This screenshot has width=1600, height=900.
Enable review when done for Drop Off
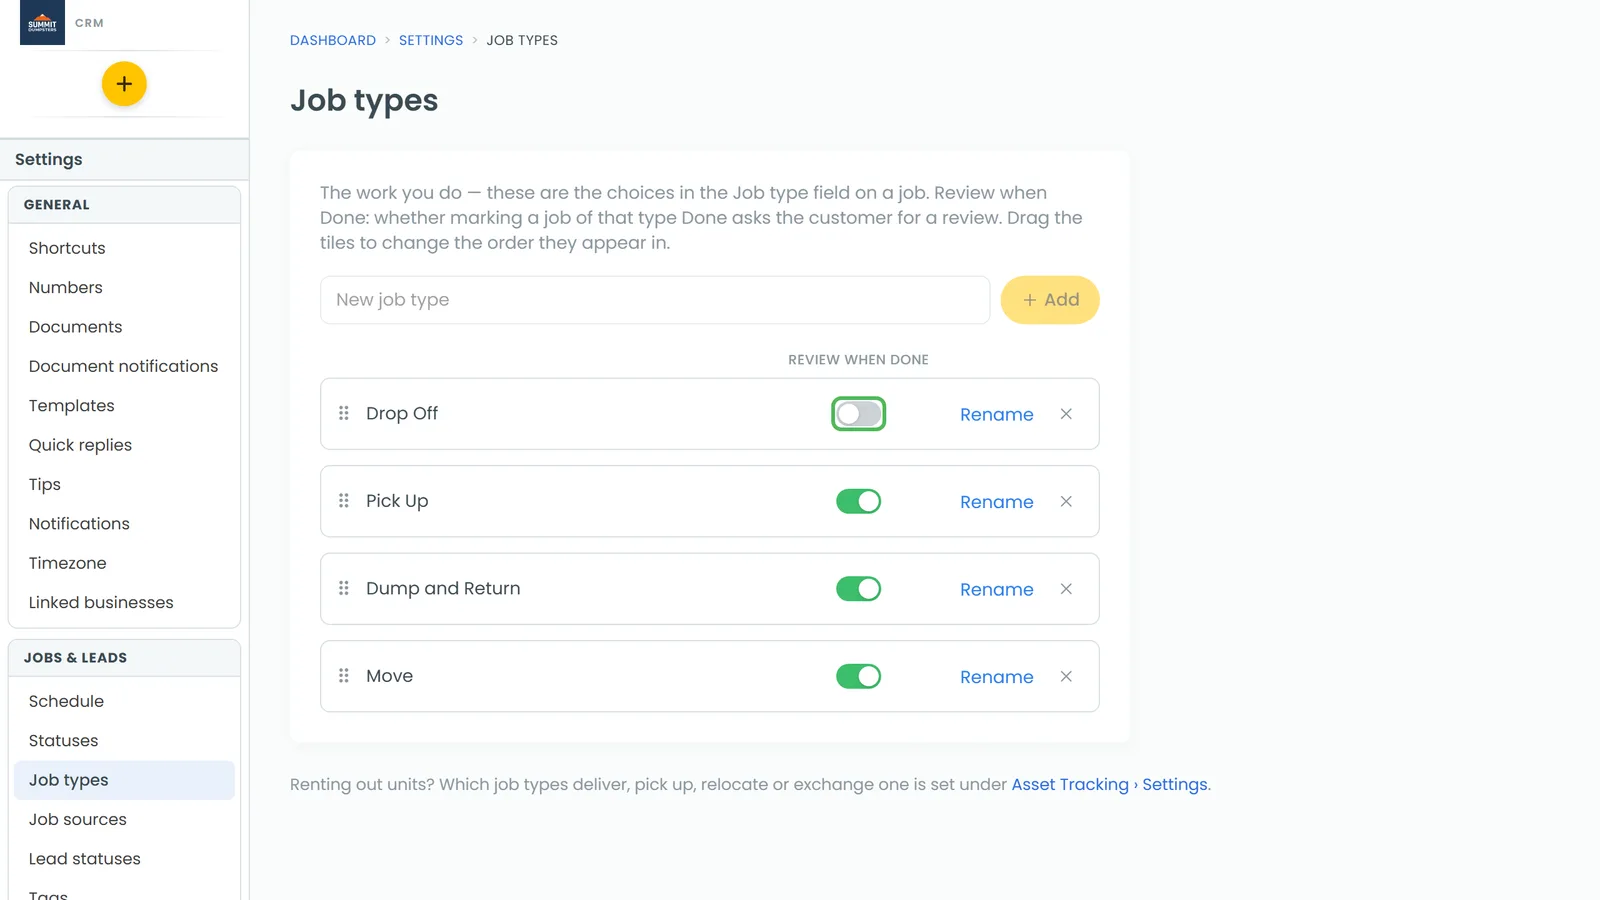(858, 414)
